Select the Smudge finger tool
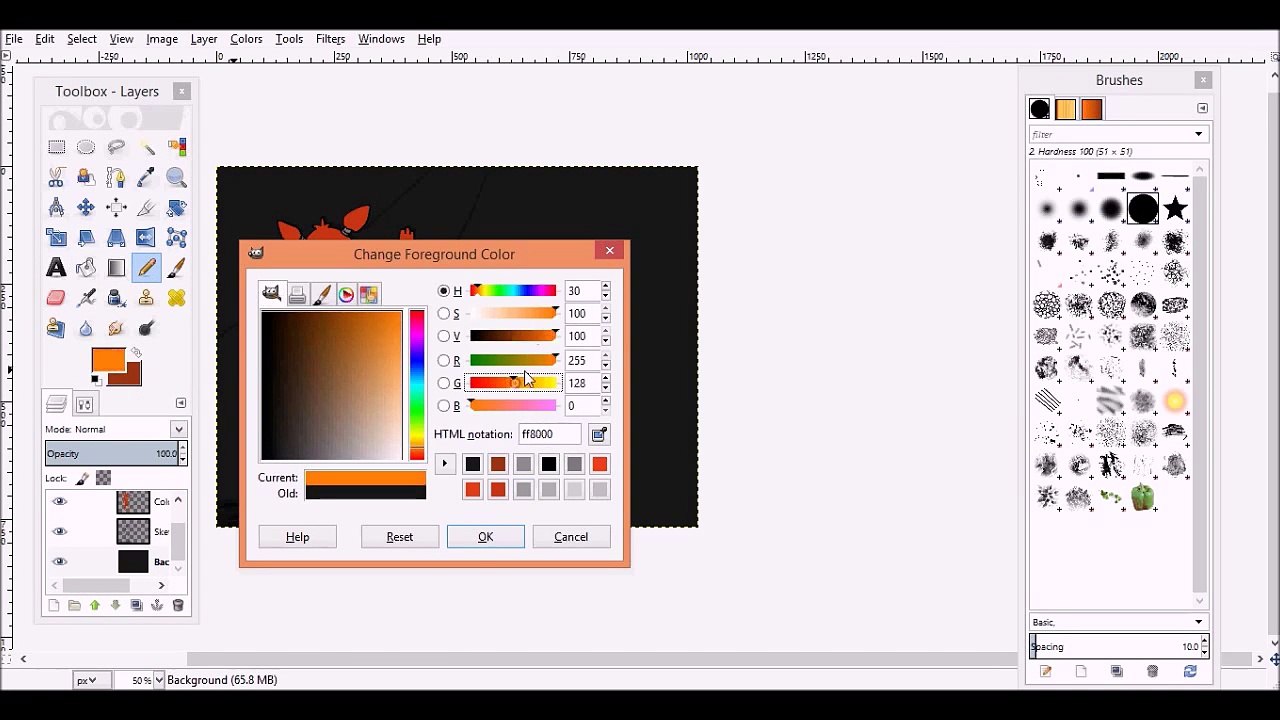Viewport: 1280px width, 720px height. click(116, 328)
